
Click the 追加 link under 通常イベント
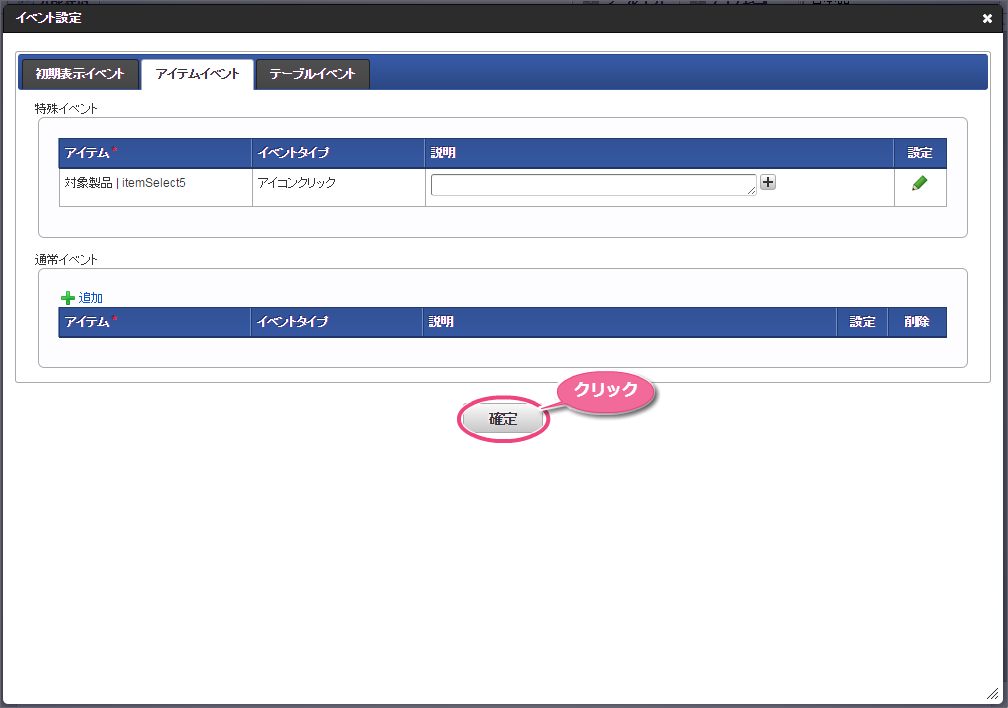(91, 298)
